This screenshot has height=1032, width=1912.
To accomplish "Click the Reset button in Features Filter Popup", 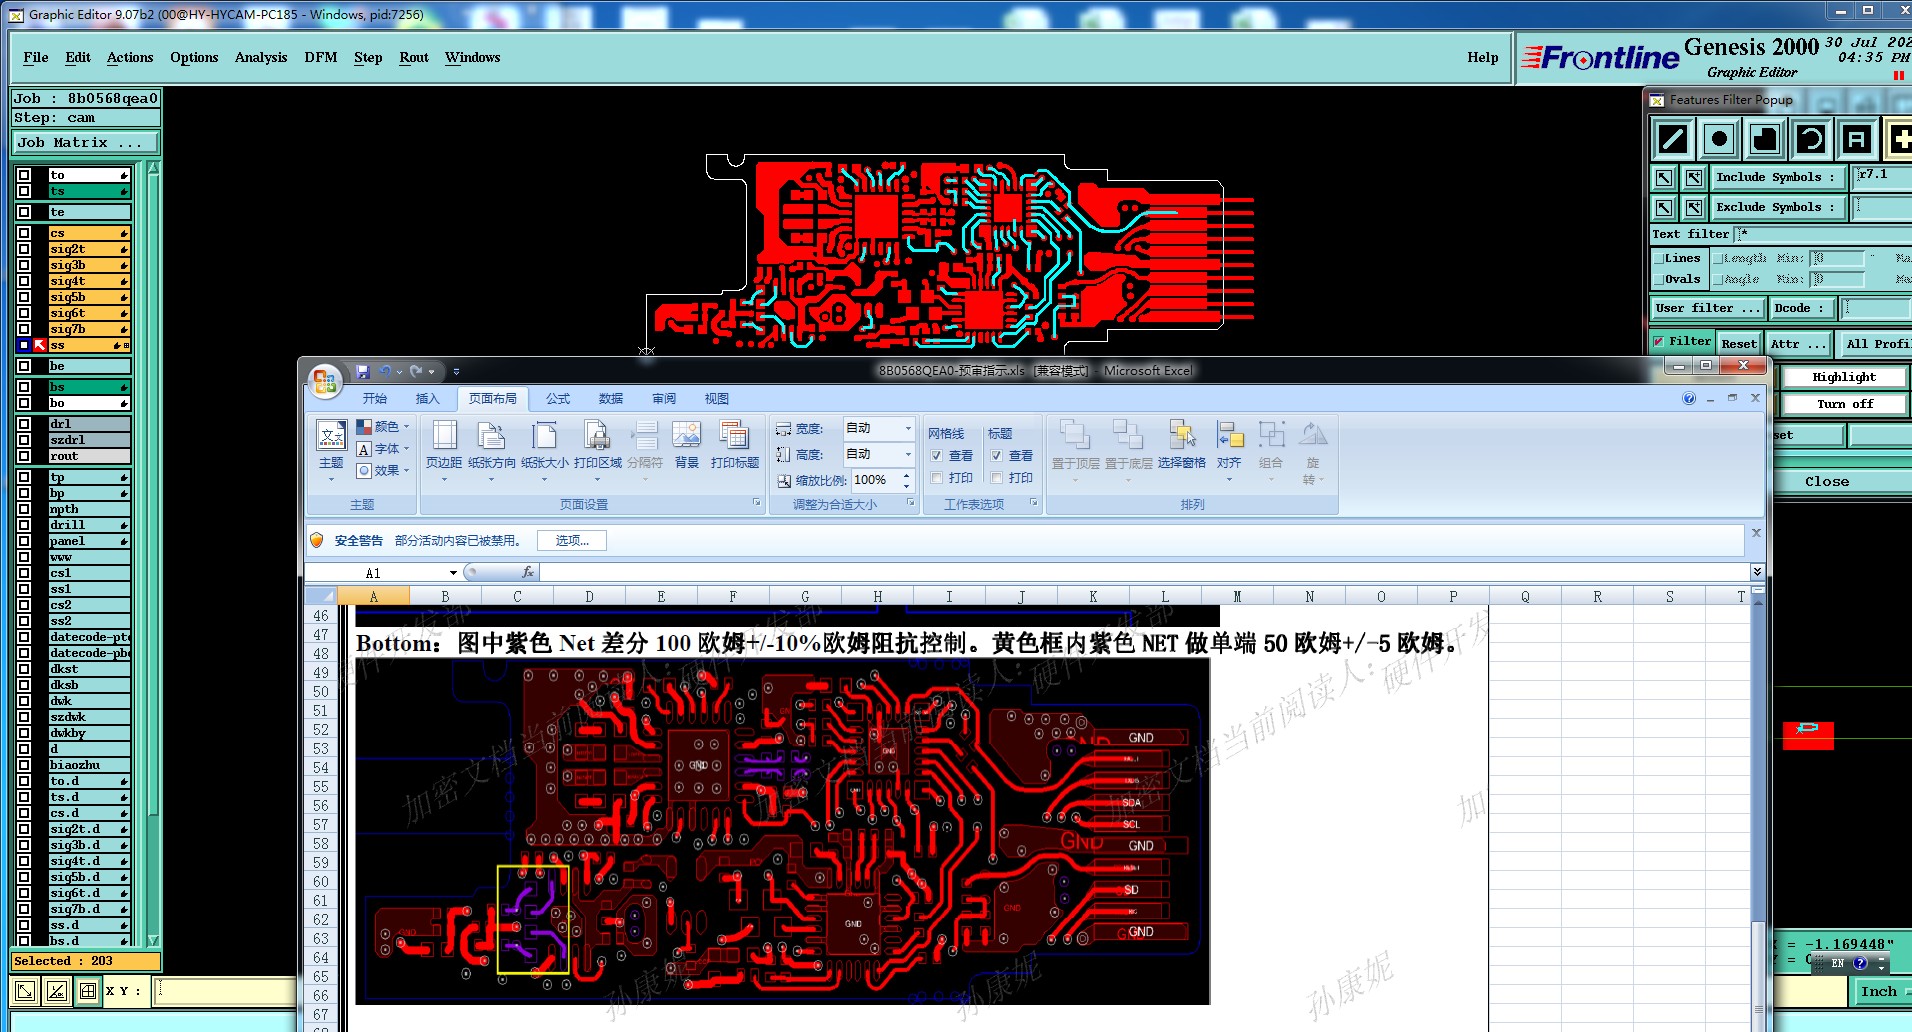I will pos(1739,343).
